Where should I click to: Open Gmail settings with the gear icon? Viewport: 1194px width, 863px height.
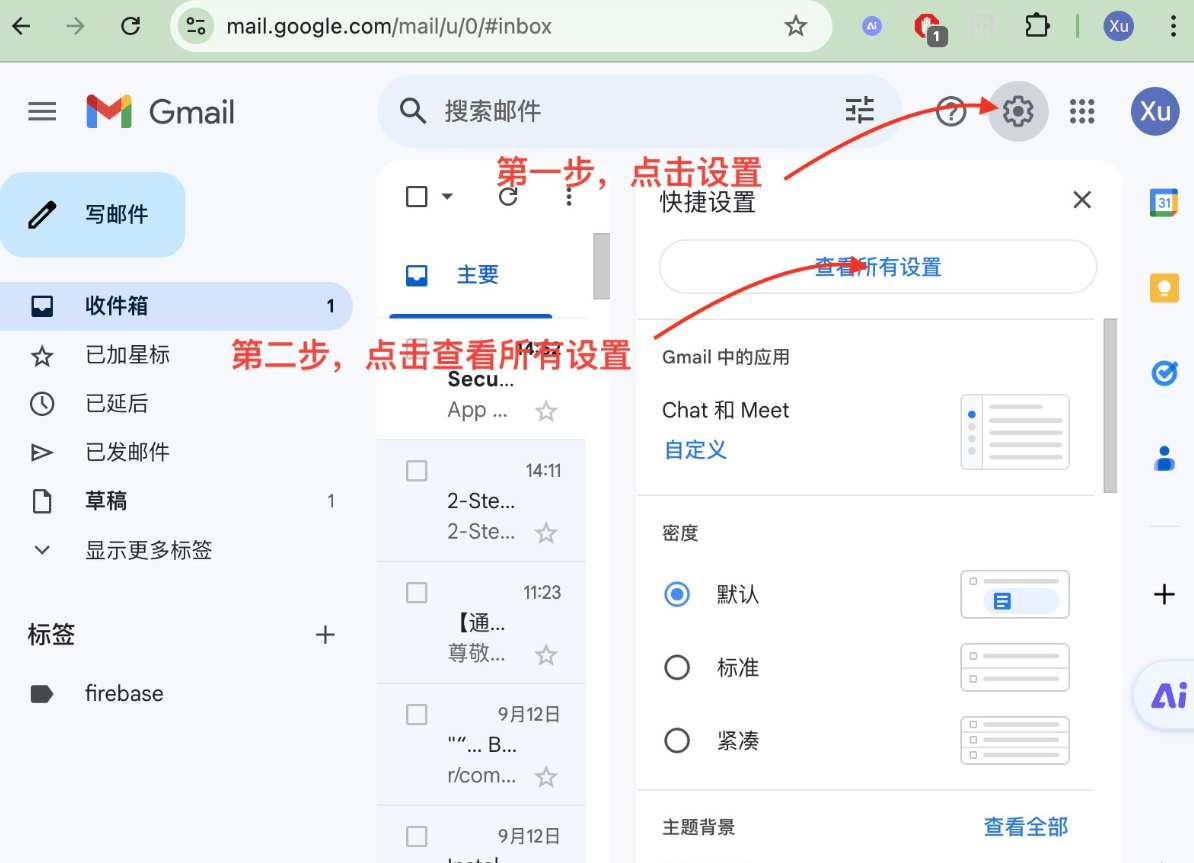(x=1017, y=112)
